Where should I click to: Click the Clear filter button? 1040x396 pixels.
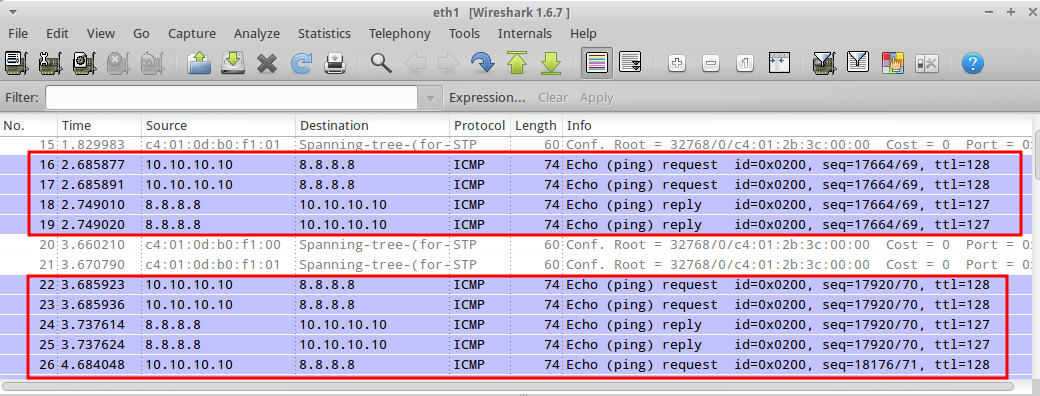(552, 98)
